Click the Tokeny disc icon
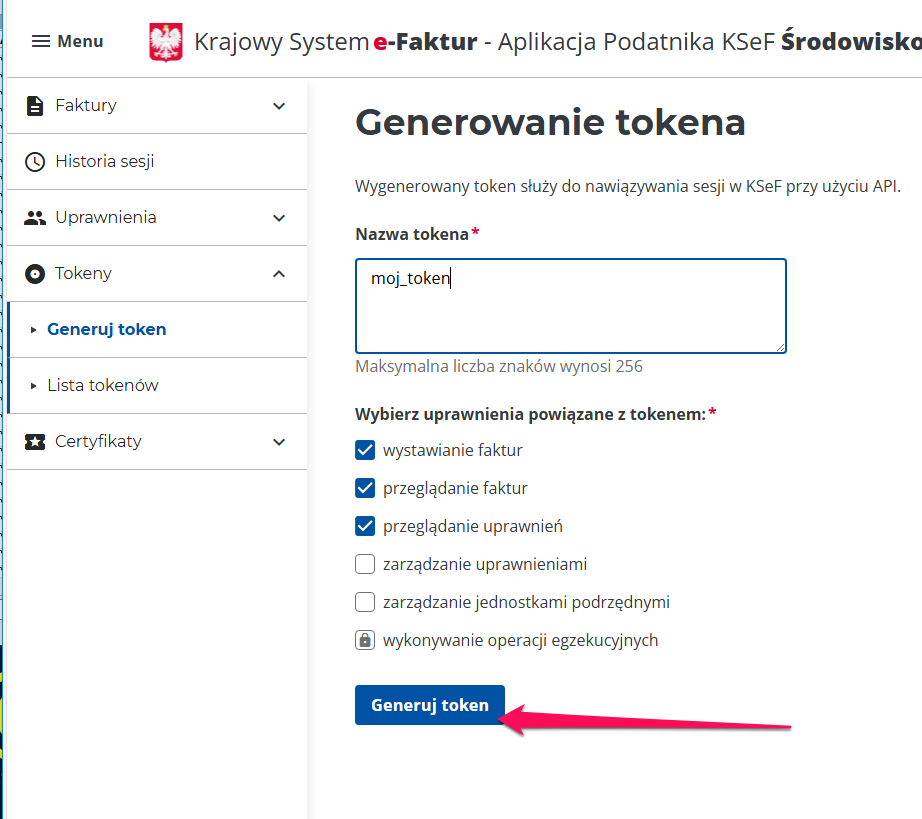This screenshot has height=819, width=922. 35,274
